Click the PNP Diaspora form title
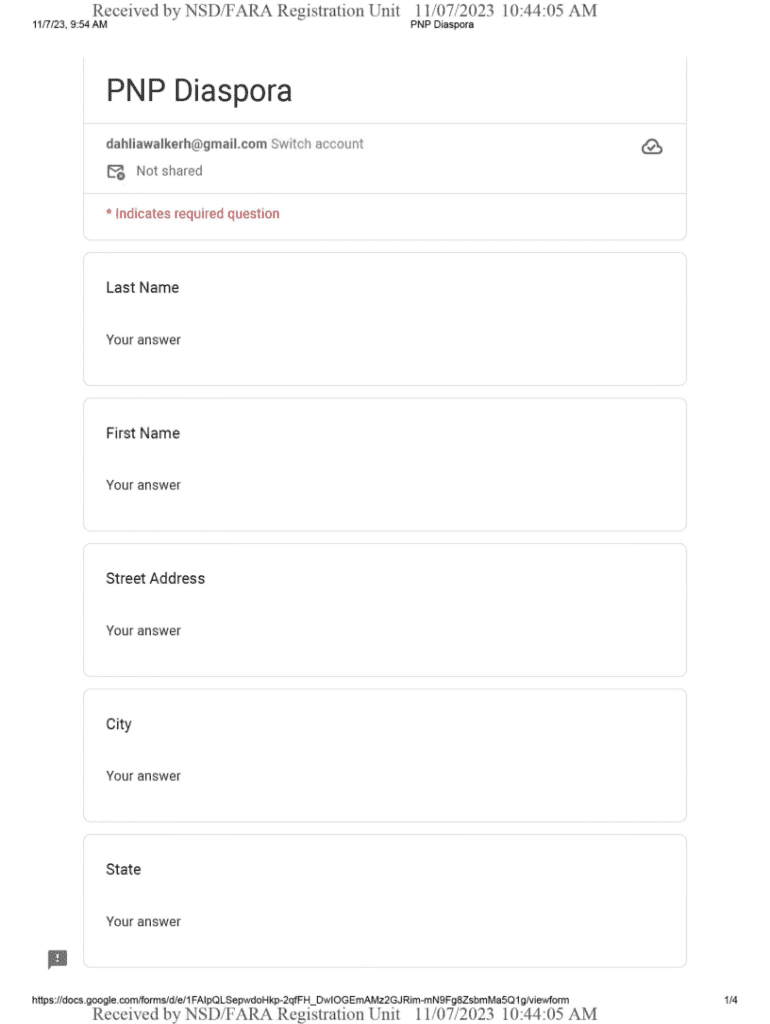Image resolution: width=770 pixels, height=1024 pixels. (199, 91)
